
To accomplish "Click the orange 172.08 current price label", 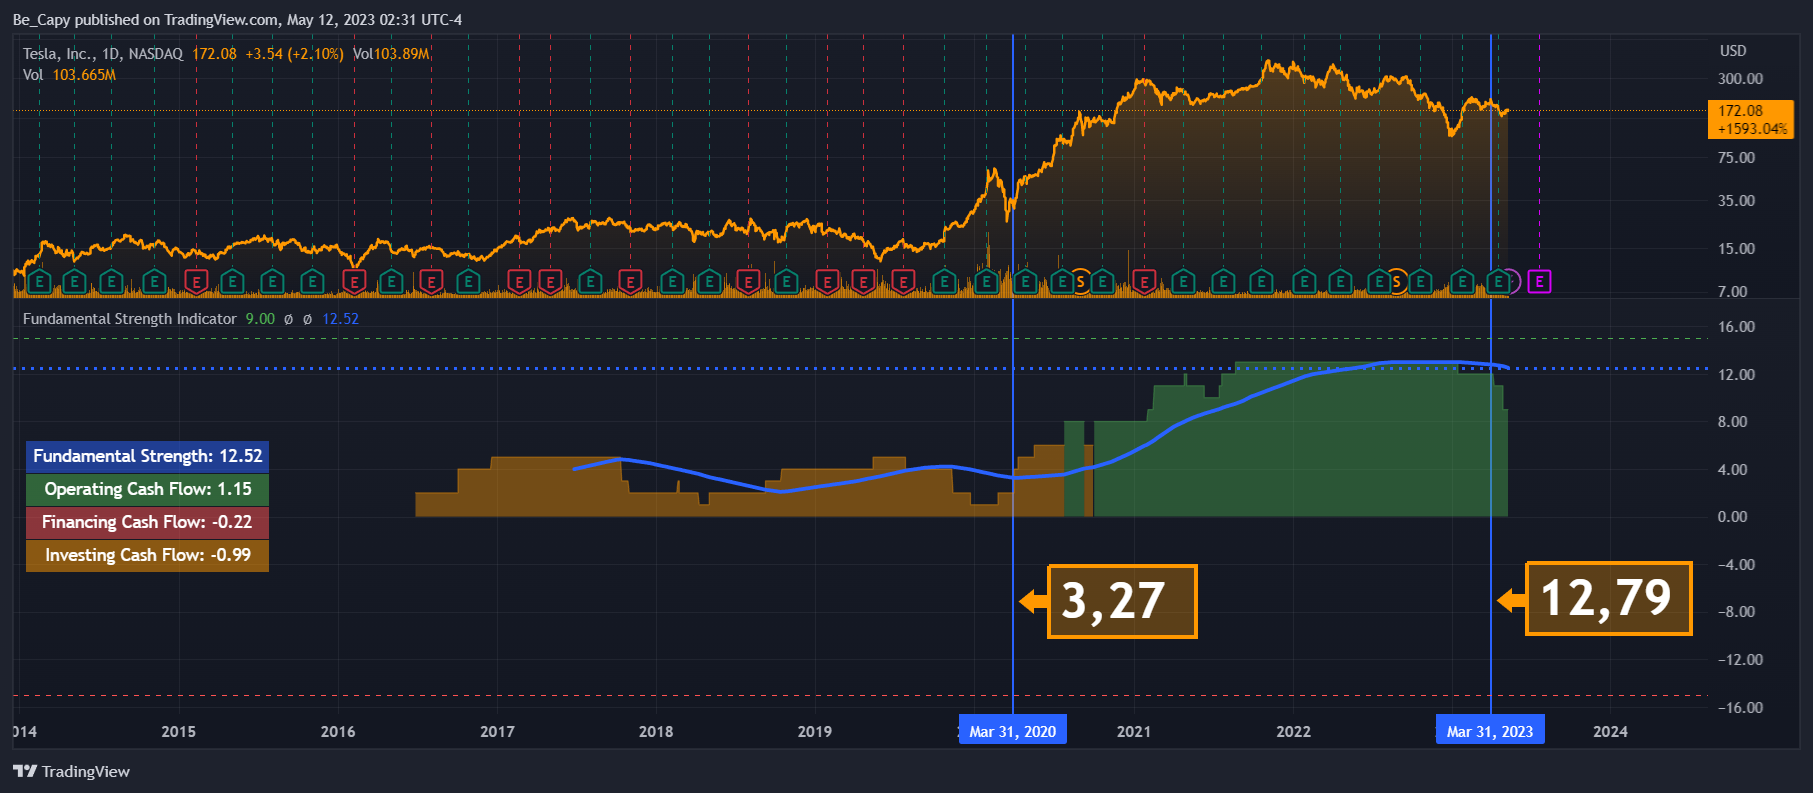I will pos(1751,120).
